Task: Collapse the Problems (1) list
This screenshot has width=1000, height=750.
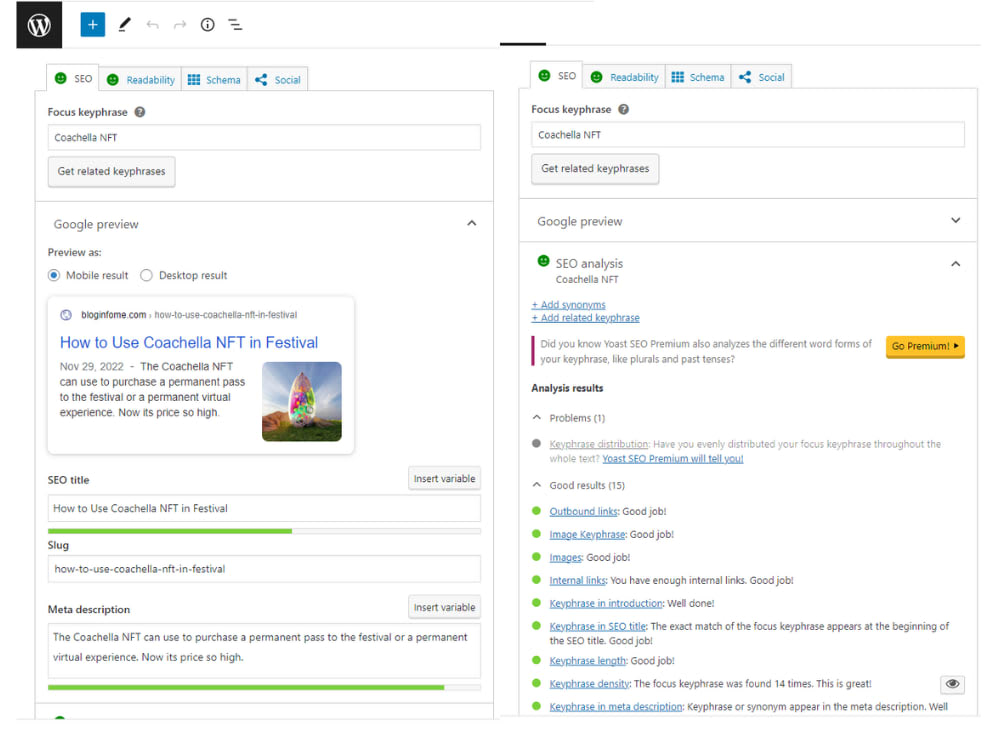Action: tap(537, 418)
